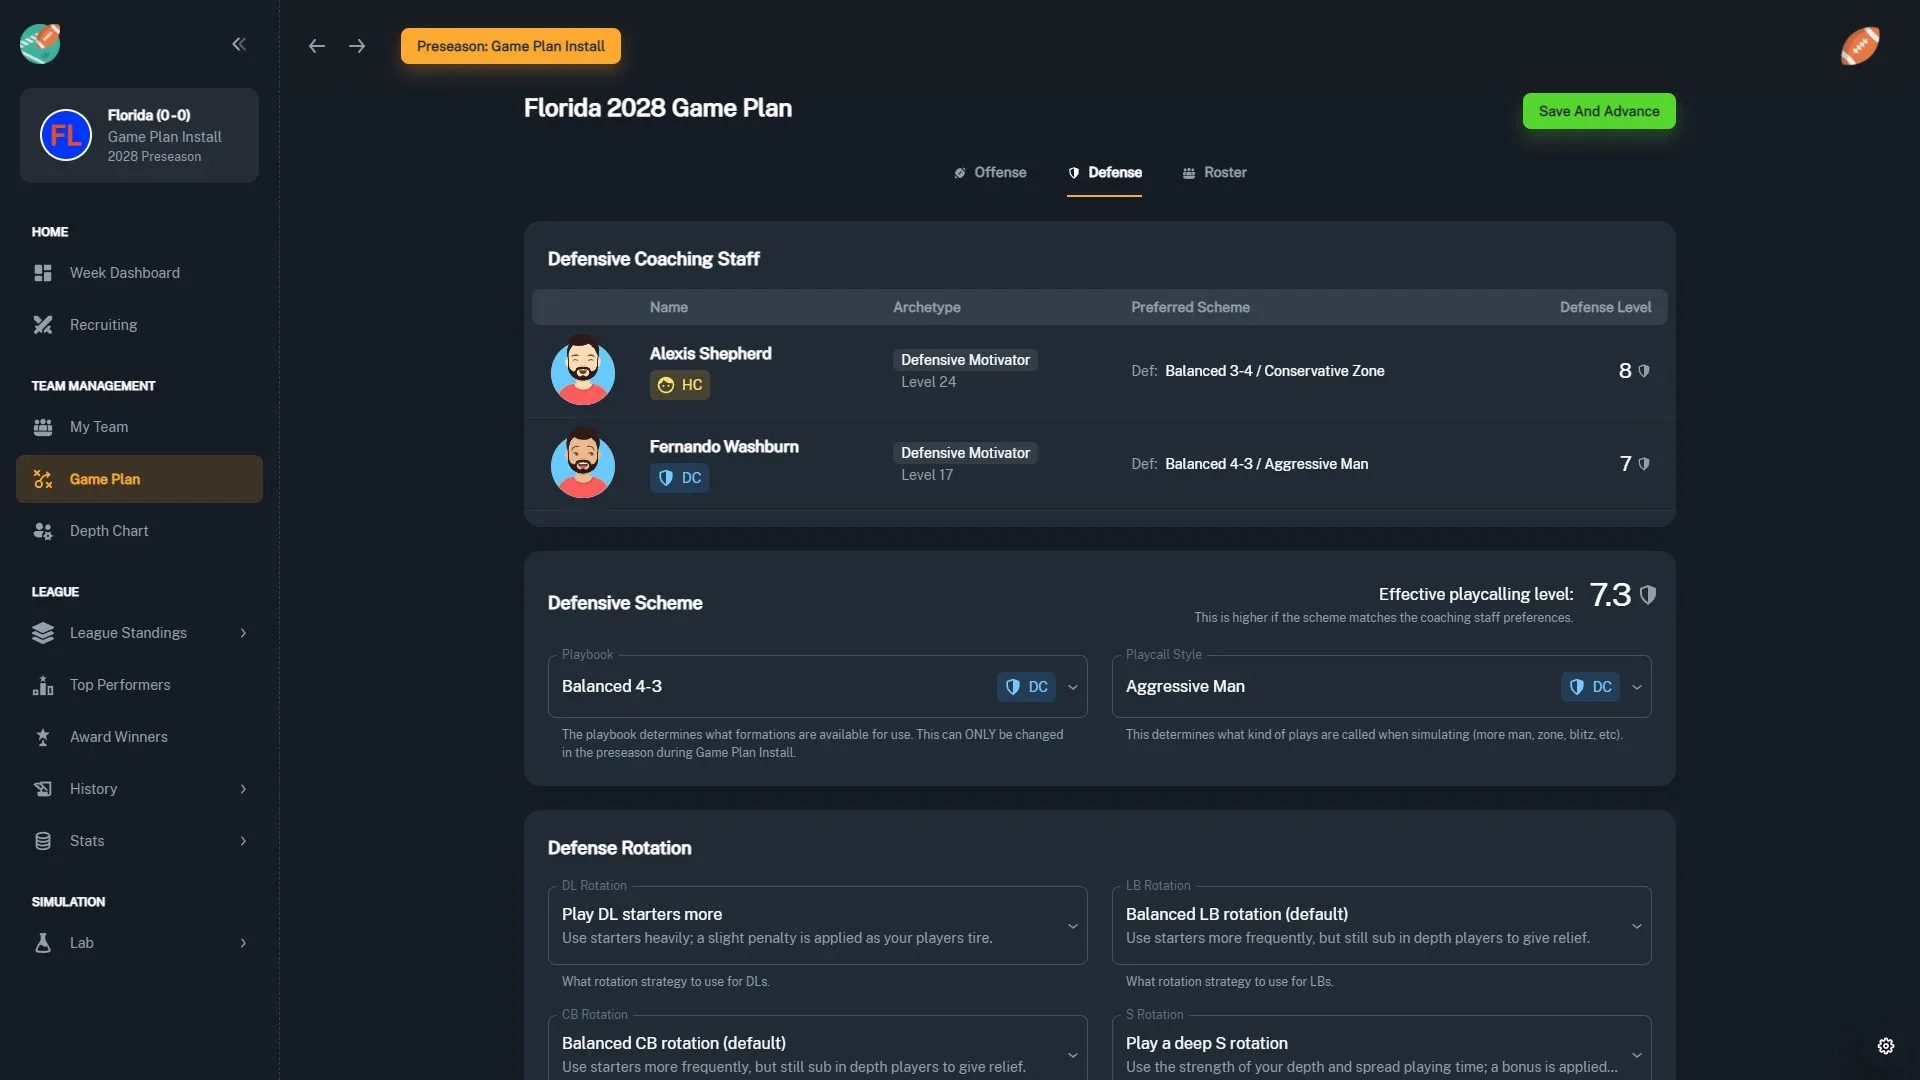
Task: Switch to the Roster tab
Action: click(1214, 173)
